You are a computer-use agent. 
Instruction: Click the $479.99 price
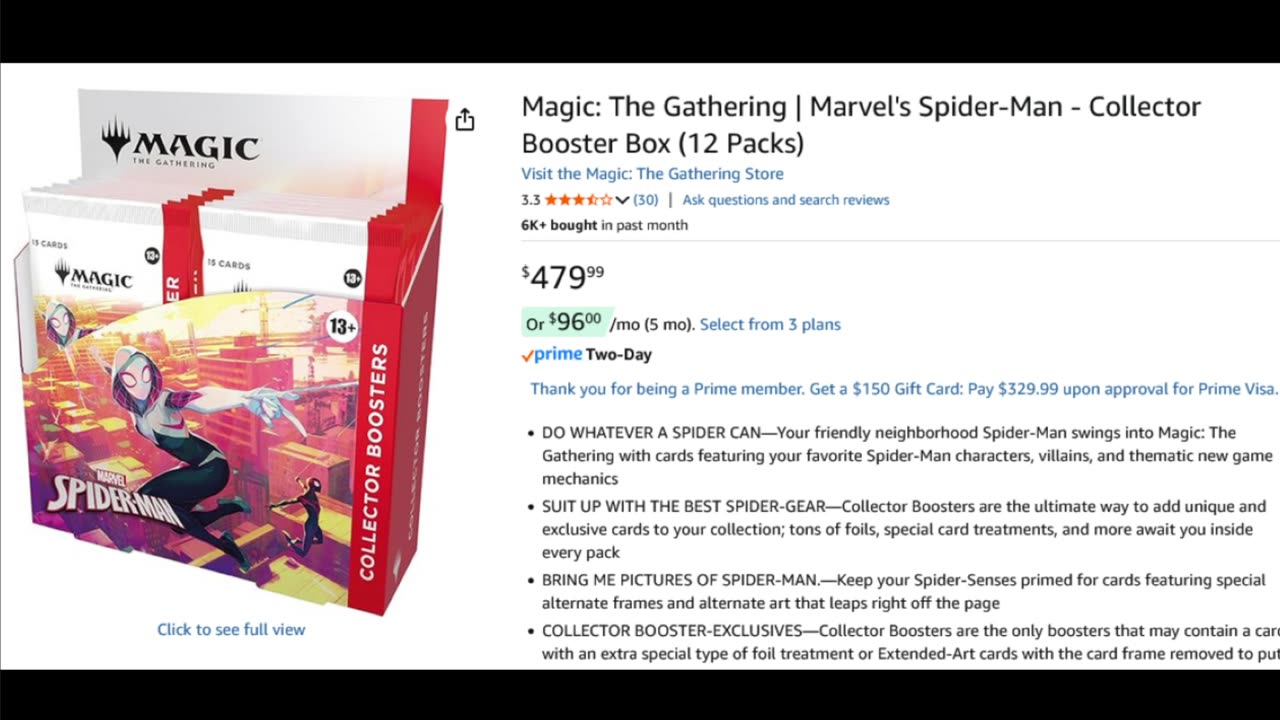click(x=562, y=275)
